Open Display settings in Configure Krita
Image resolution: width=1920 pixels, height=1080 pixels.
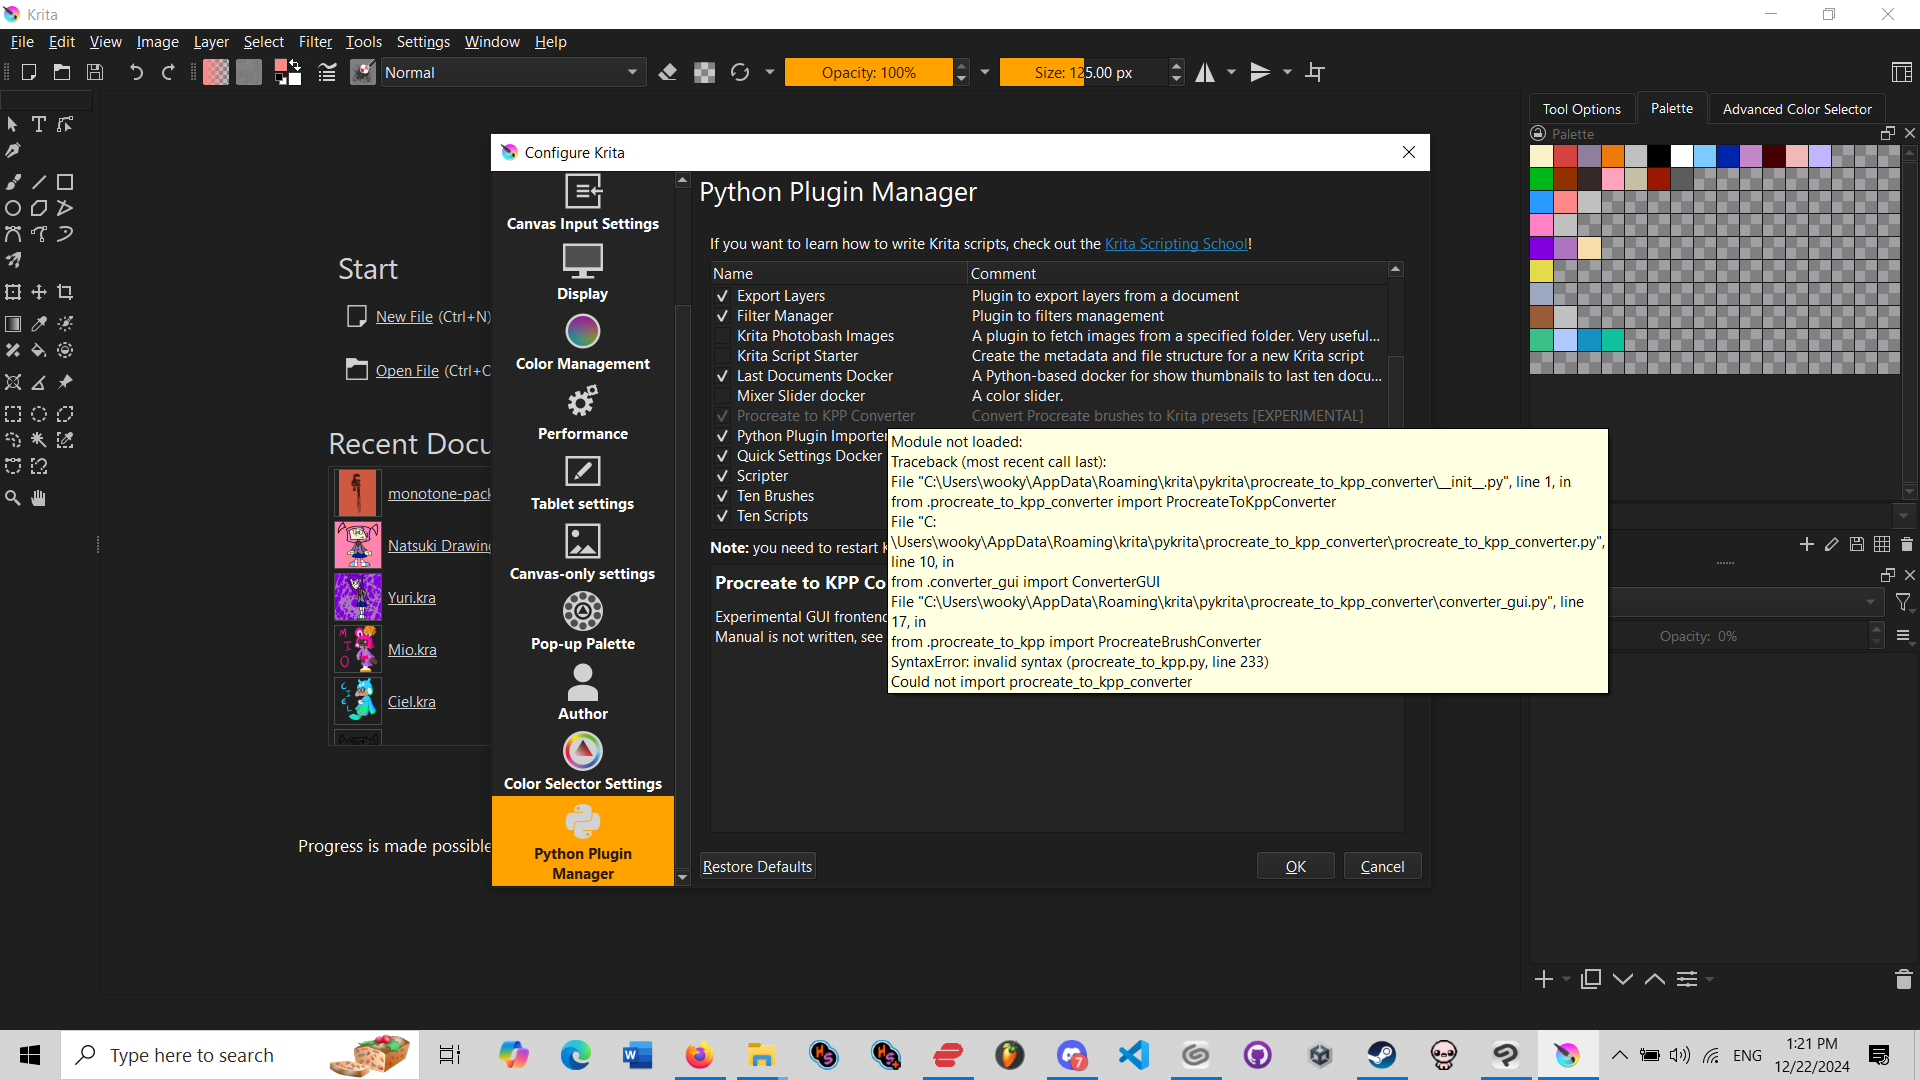(583, 272)
